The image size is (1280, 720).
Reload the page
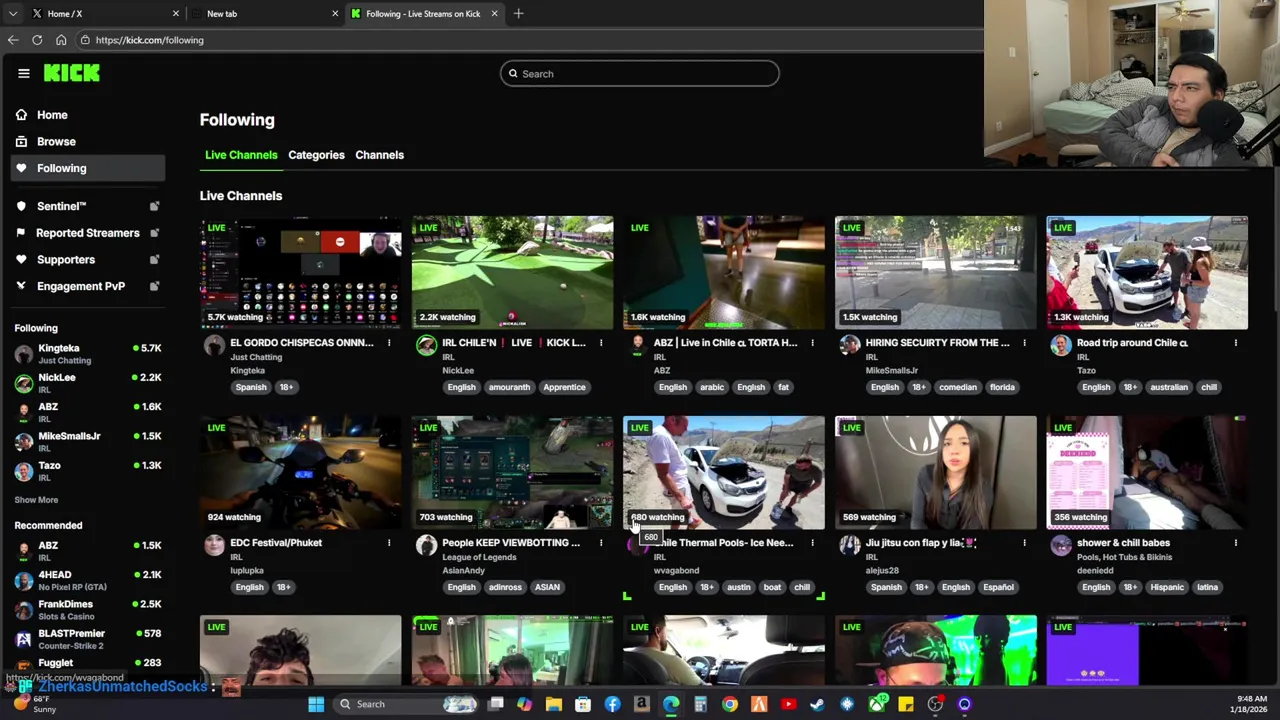pyautogui.click(x=37, y=40)
